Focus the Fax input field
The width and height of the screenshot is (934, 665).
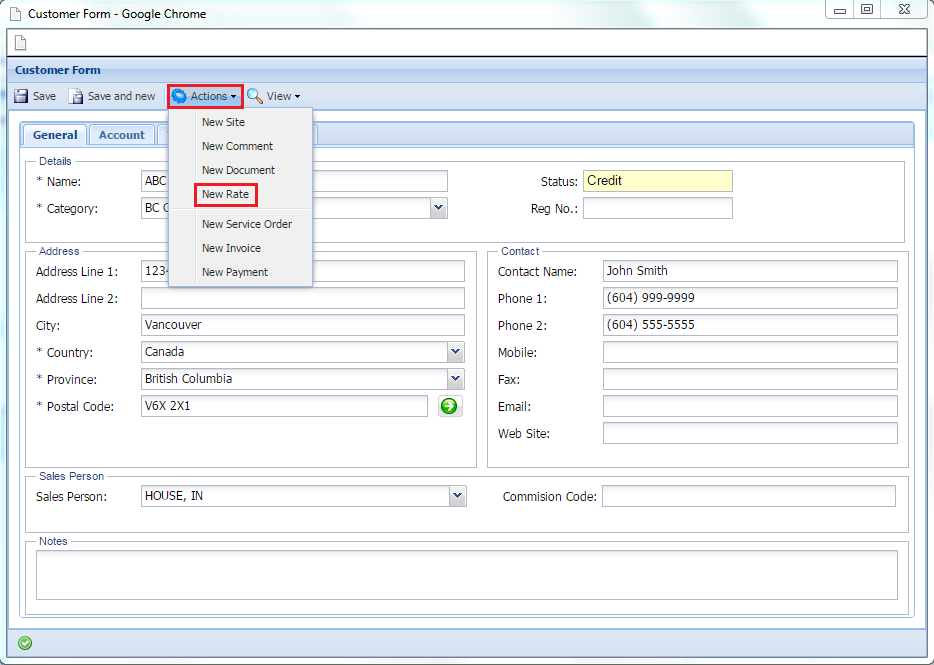[x=750, y=379]
